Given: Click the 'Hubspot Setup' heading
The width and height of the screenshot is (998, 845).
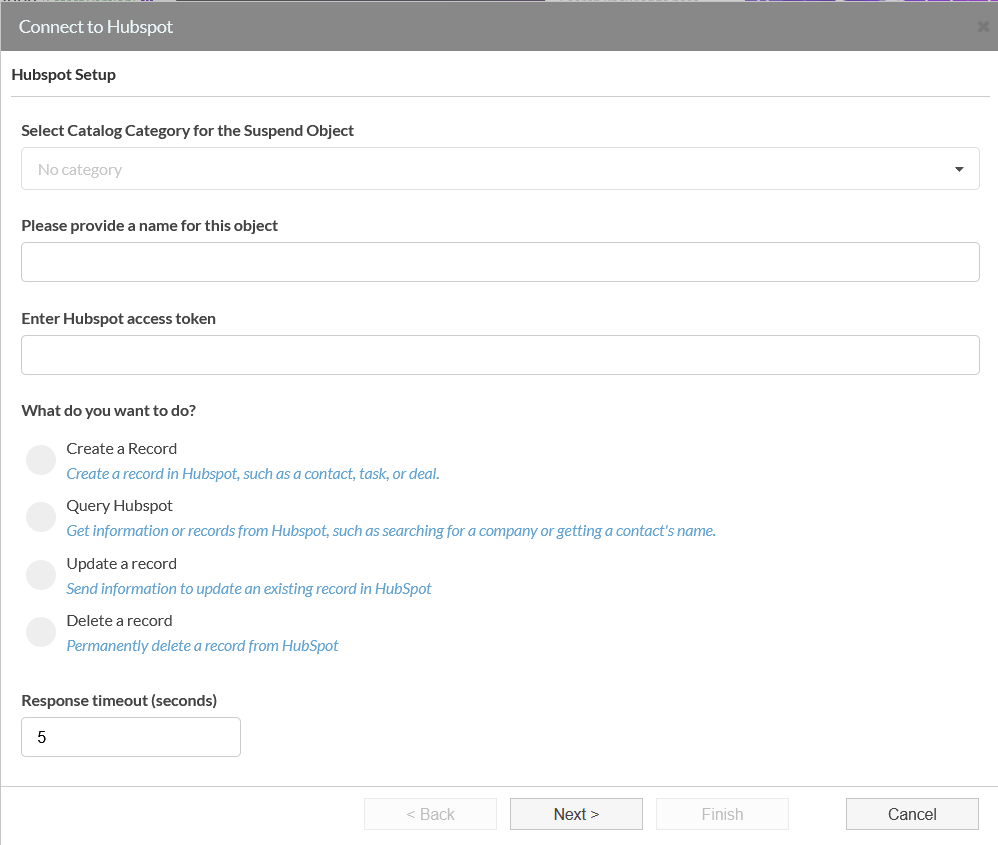Looking at the screenshot, I should (64, 75).
